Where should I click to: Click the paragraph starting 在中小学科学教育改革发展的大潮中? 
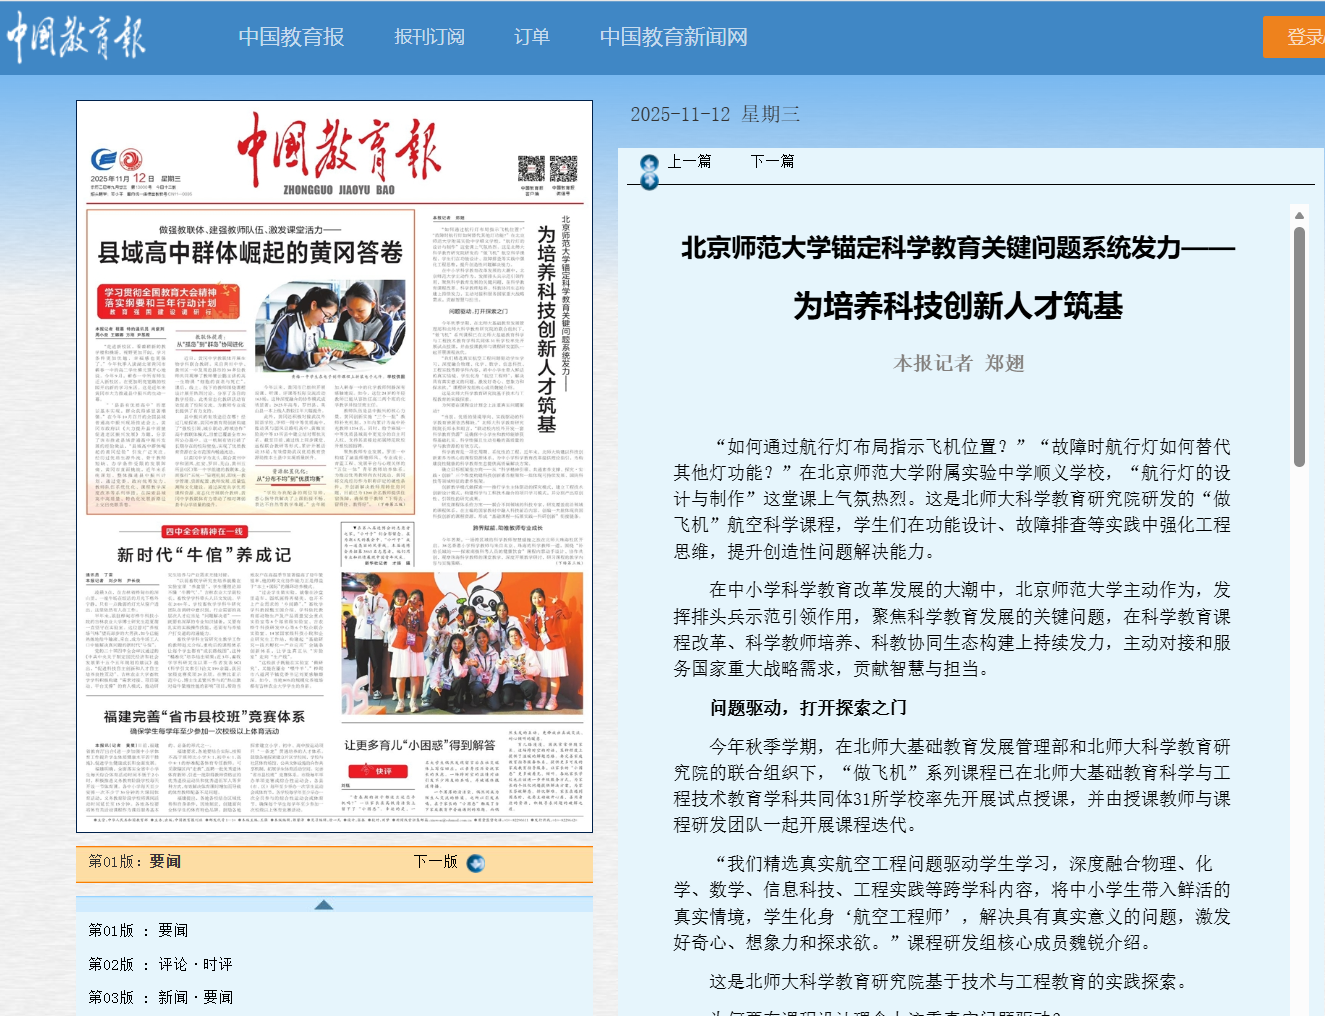pos(952,629)
